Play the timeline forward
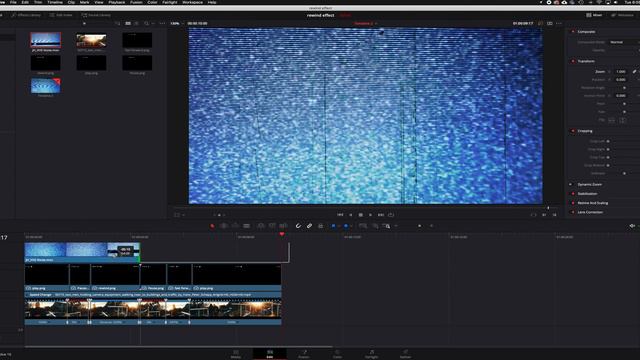Screen dimensions: 640x360 pos(370,215)
